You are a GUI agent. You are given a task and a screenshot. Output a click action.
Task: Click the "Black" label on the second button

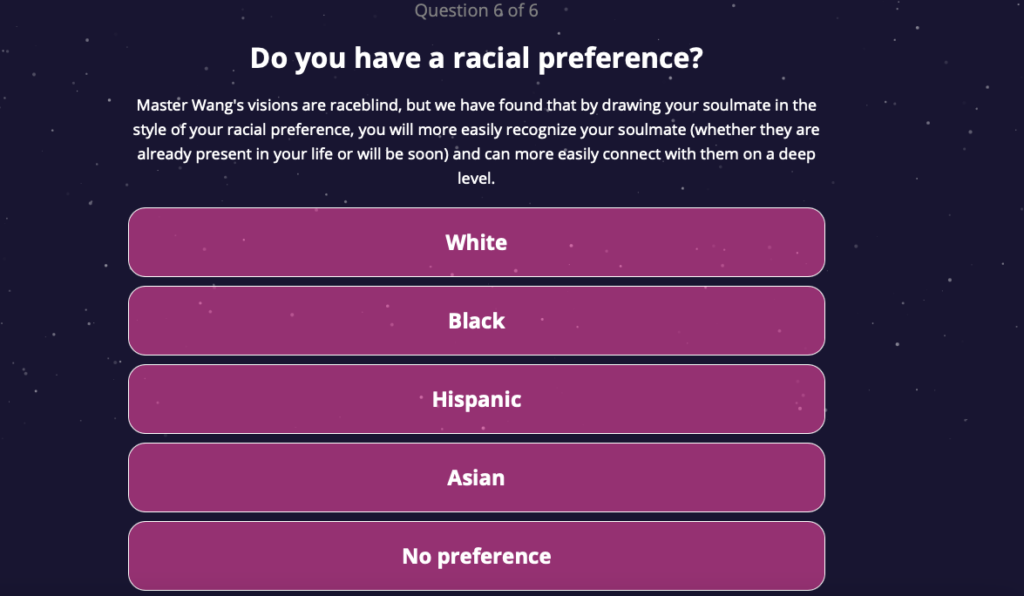pyautogui.click(x=476, y=321)
